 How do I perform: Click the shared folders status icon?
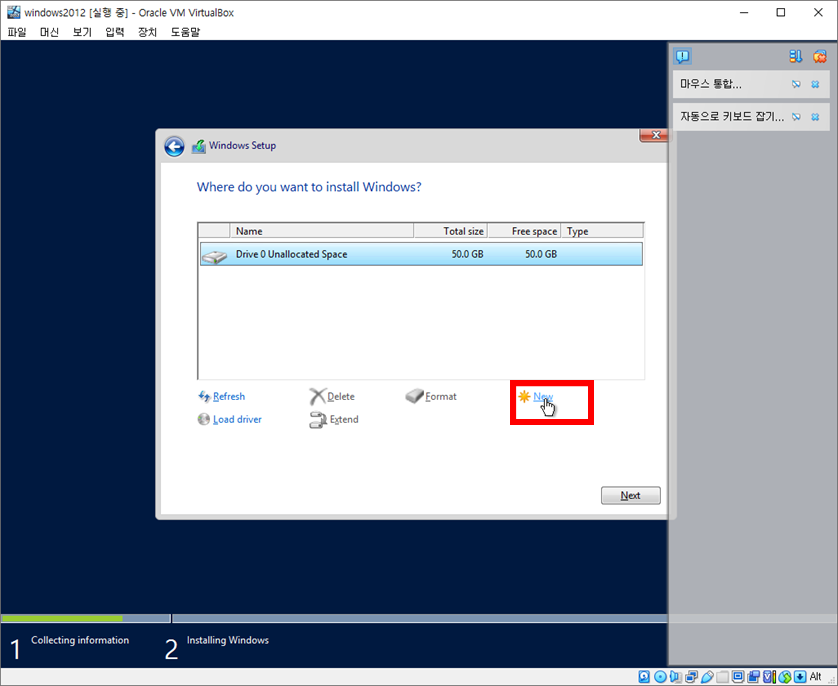tap(723, 677)
